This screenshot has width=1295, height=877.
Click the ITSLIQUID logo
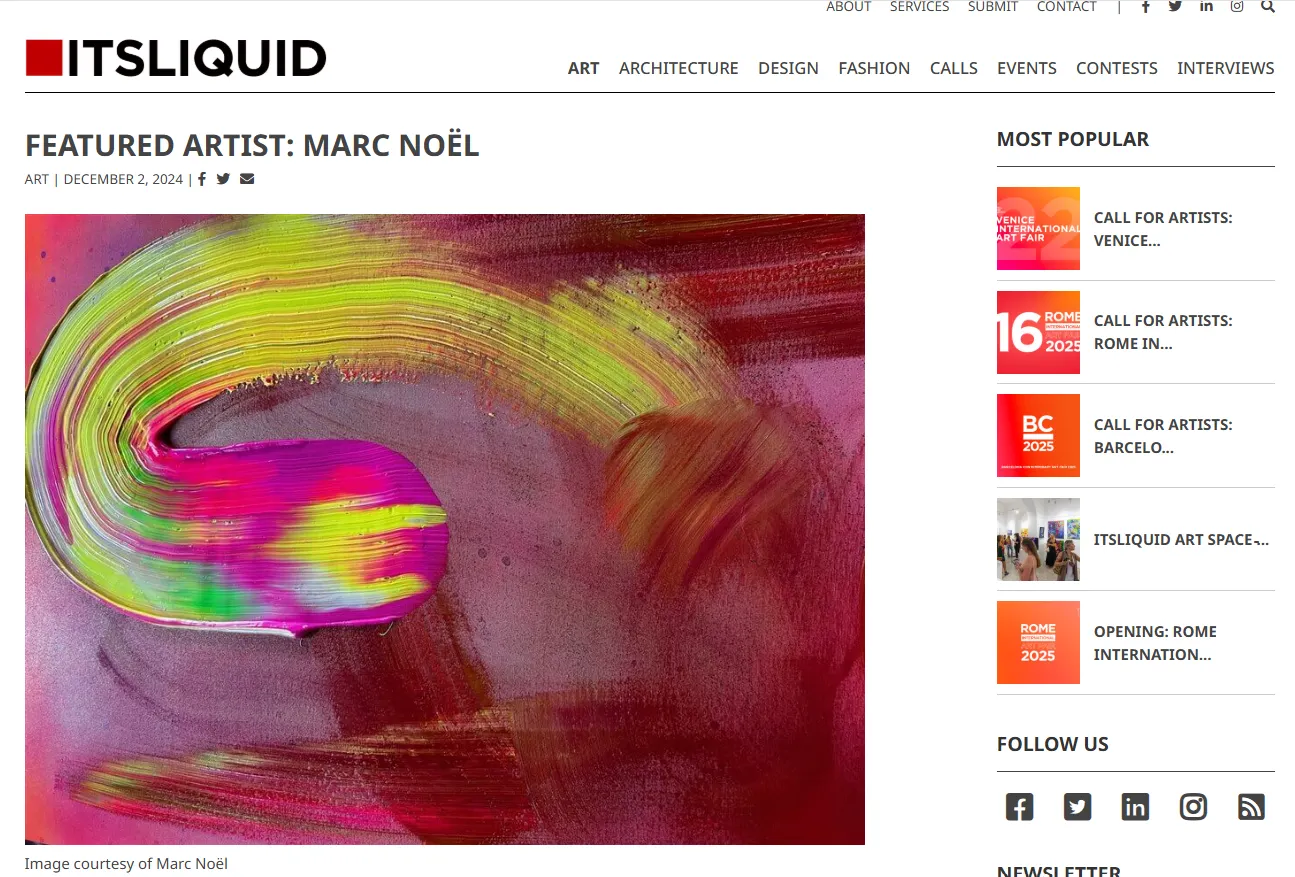pos(176,58)
